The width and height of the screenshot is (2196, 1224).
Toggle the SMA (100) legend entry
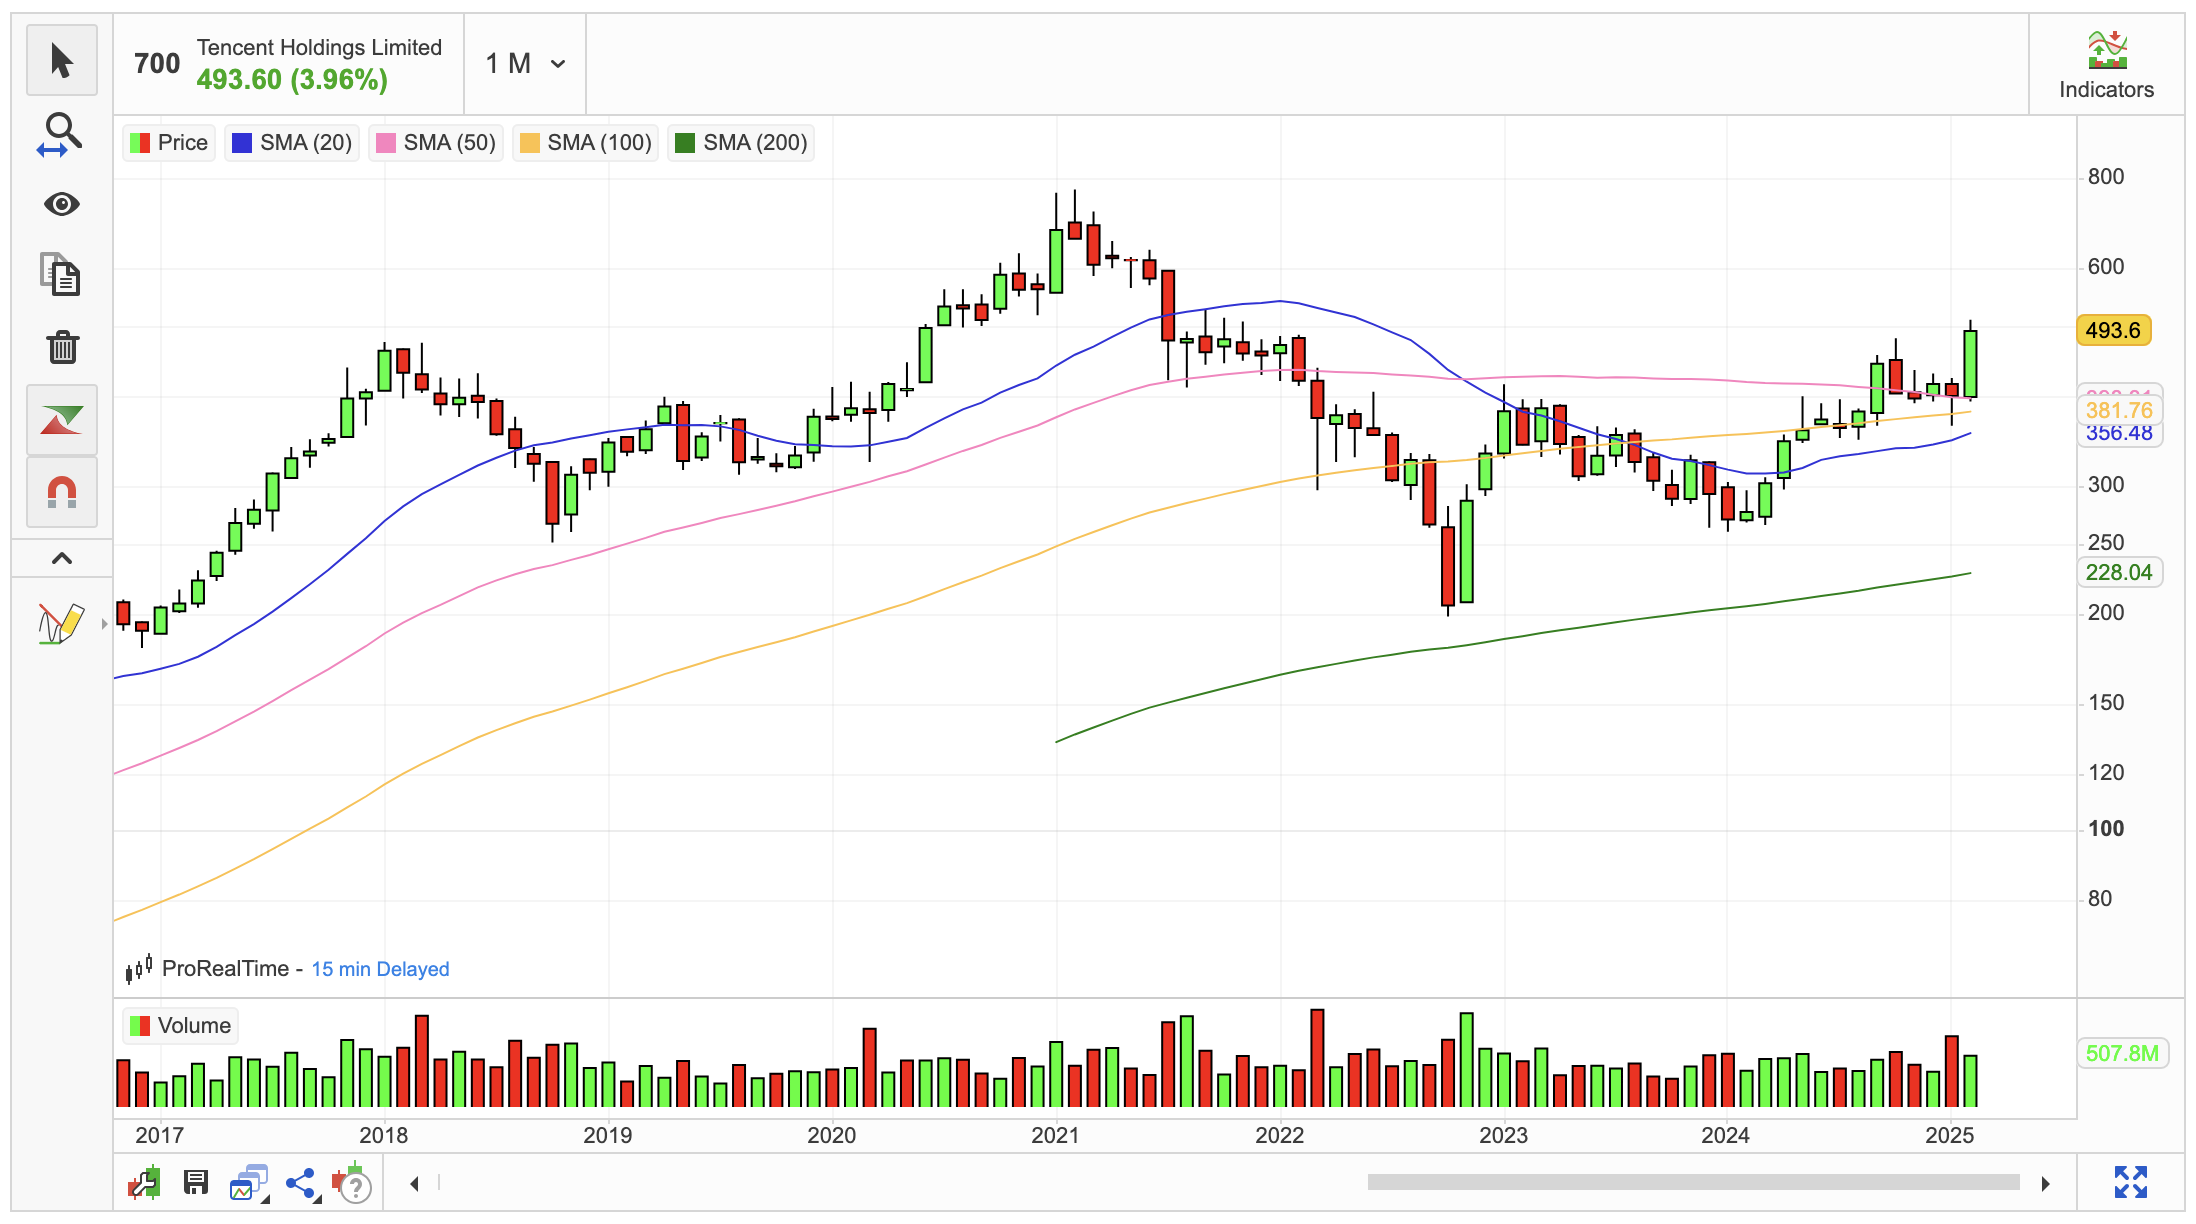pyautogui.click(x=586, y=143)
